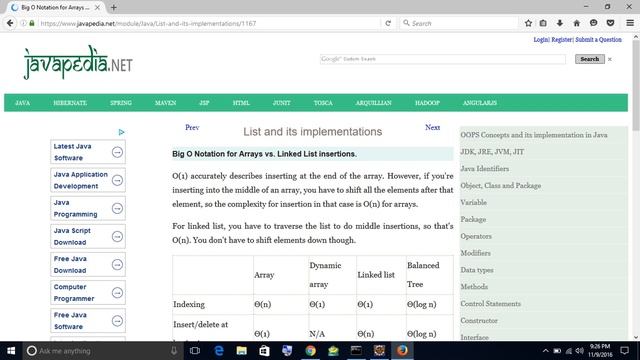Open File Explorer from taskbar
This screenshot has width=640, height=360.
pos(242,351)
